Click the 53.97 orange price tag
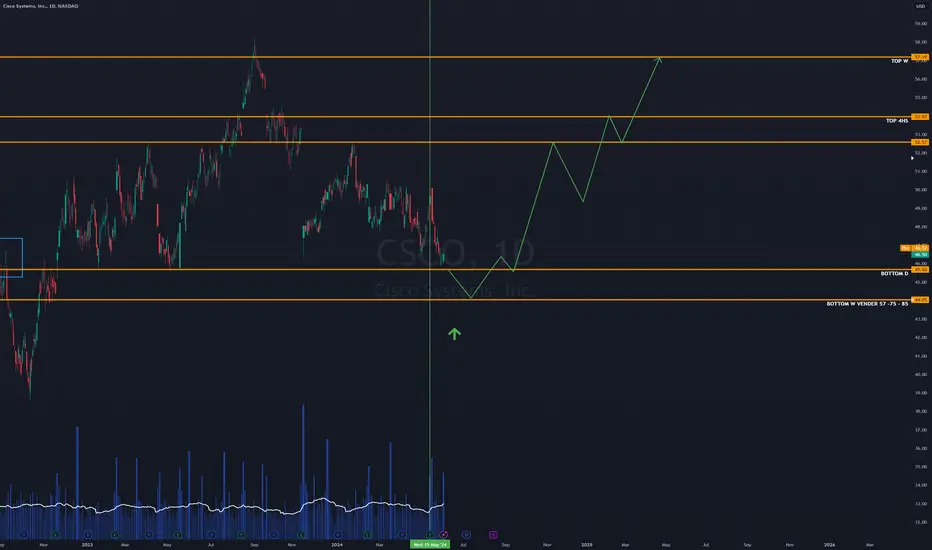 [920, 117]
